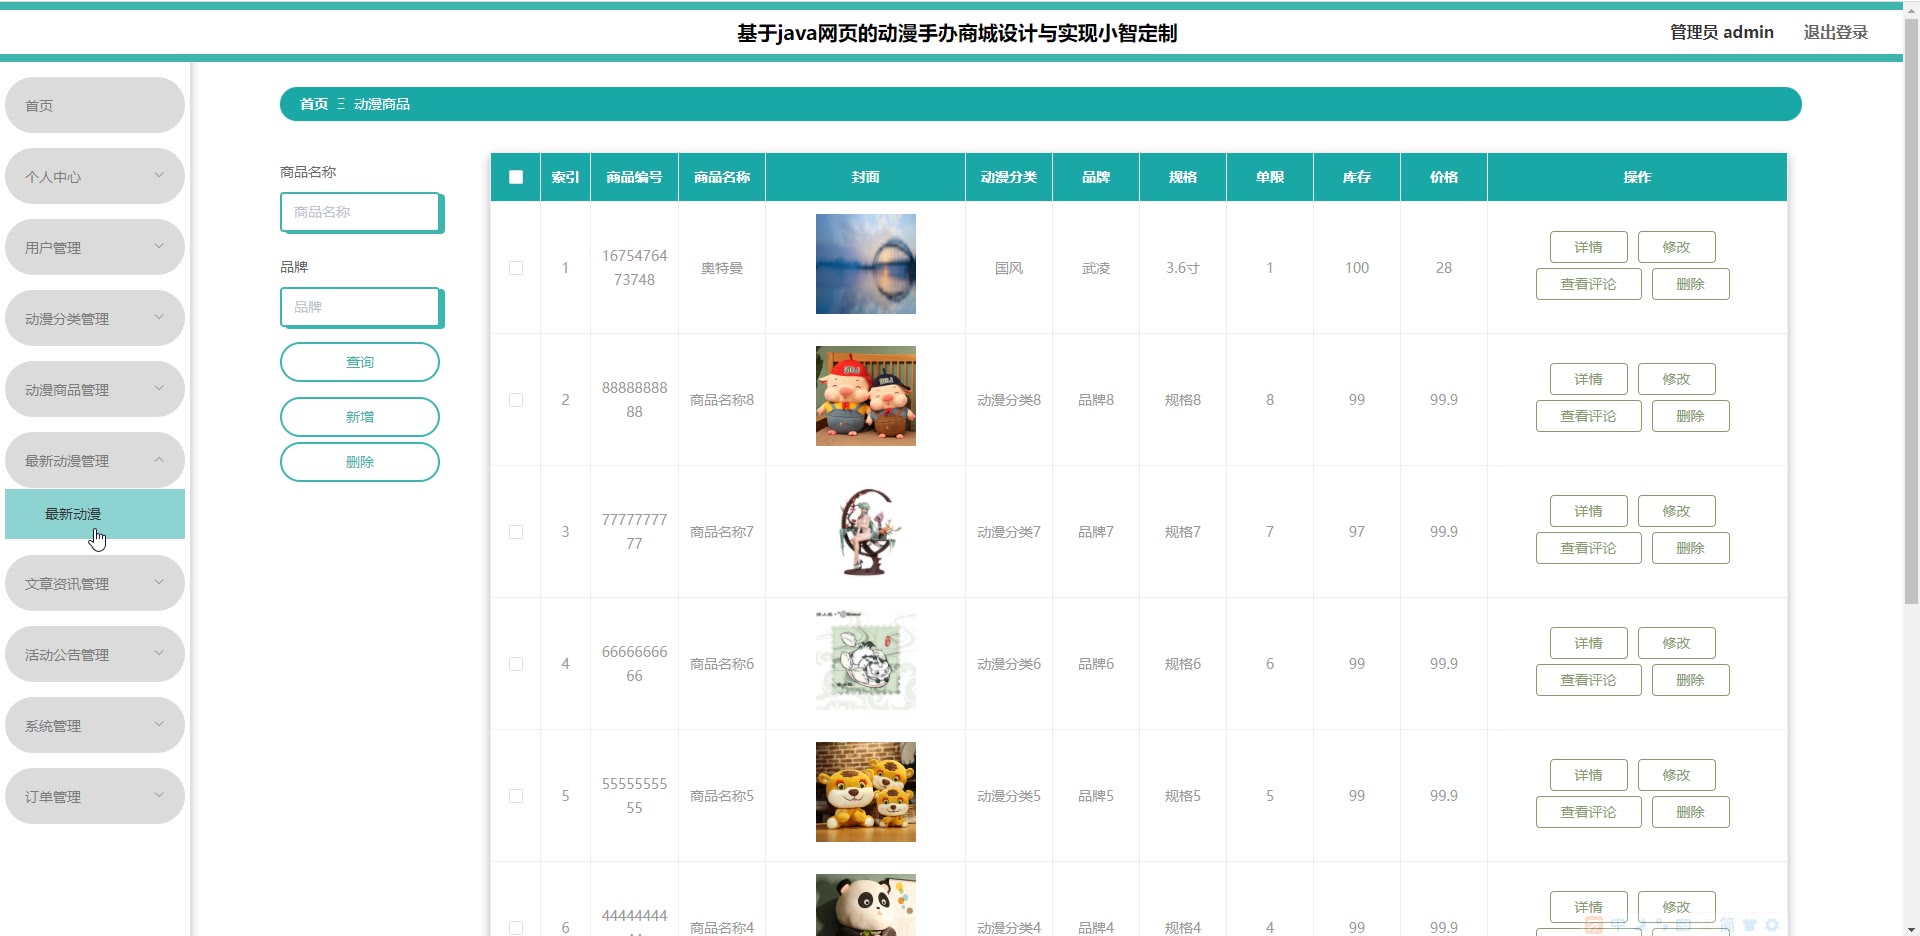Image resolution: width=1920 pixels, height=936 pixels.
Task: Click 修改 for the 奥特曼 row
Action: pos(1676,247)
